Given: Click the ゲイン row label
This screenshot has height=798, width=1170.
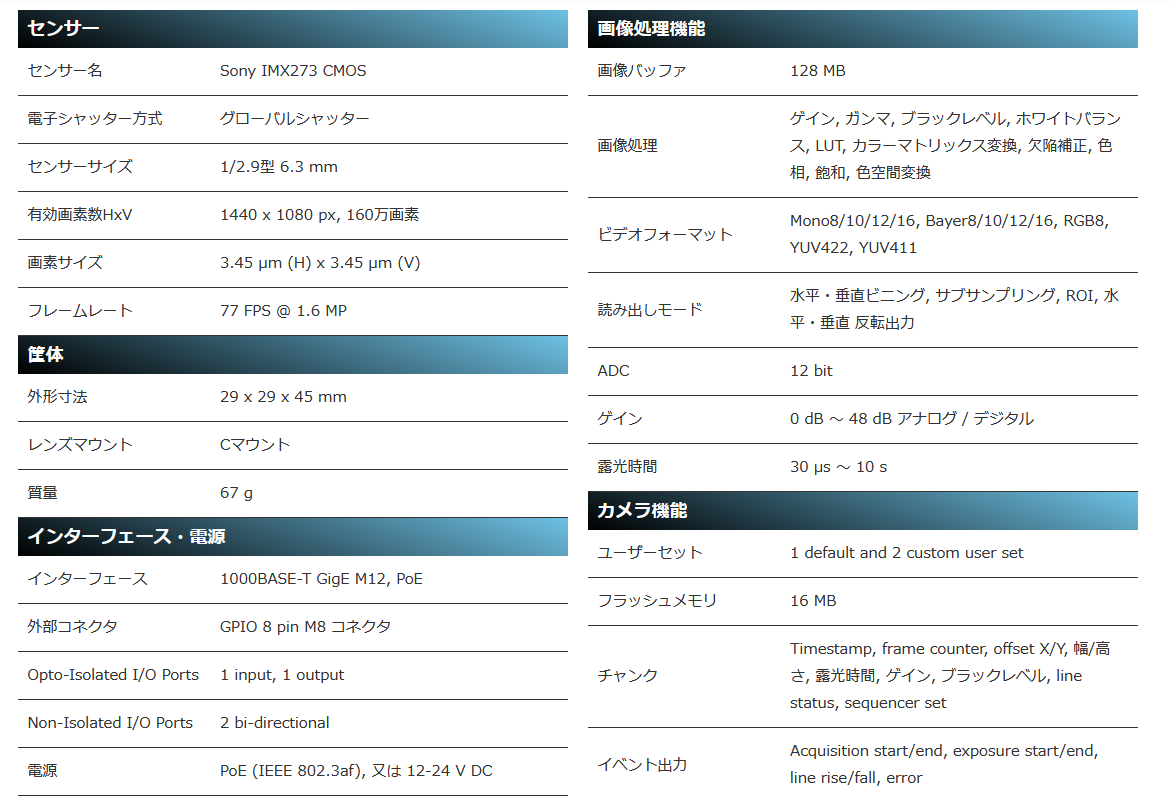Looking at the screenshot, I should point(619,419).
